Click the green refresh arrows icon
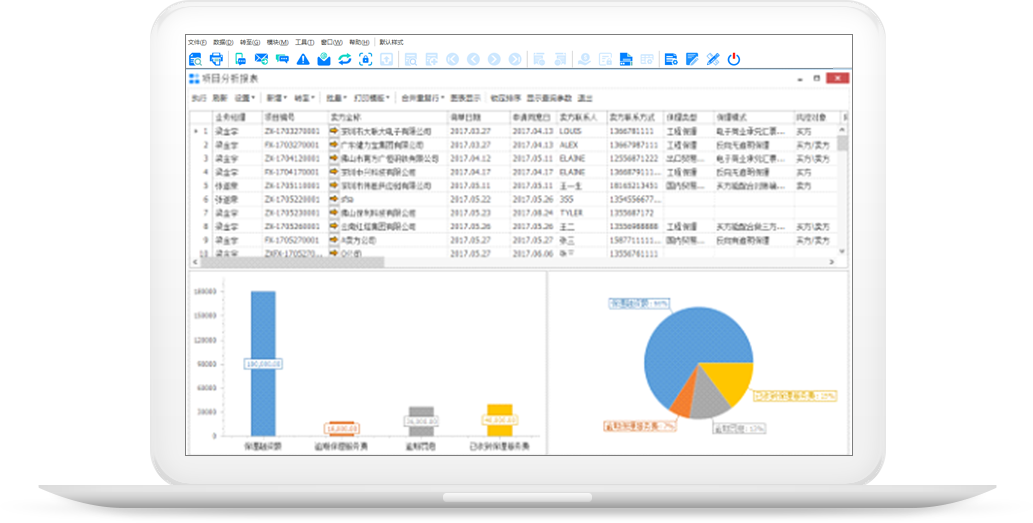Screen dimensions: 1033x523 pyautogui.click(x=344, y=60)
